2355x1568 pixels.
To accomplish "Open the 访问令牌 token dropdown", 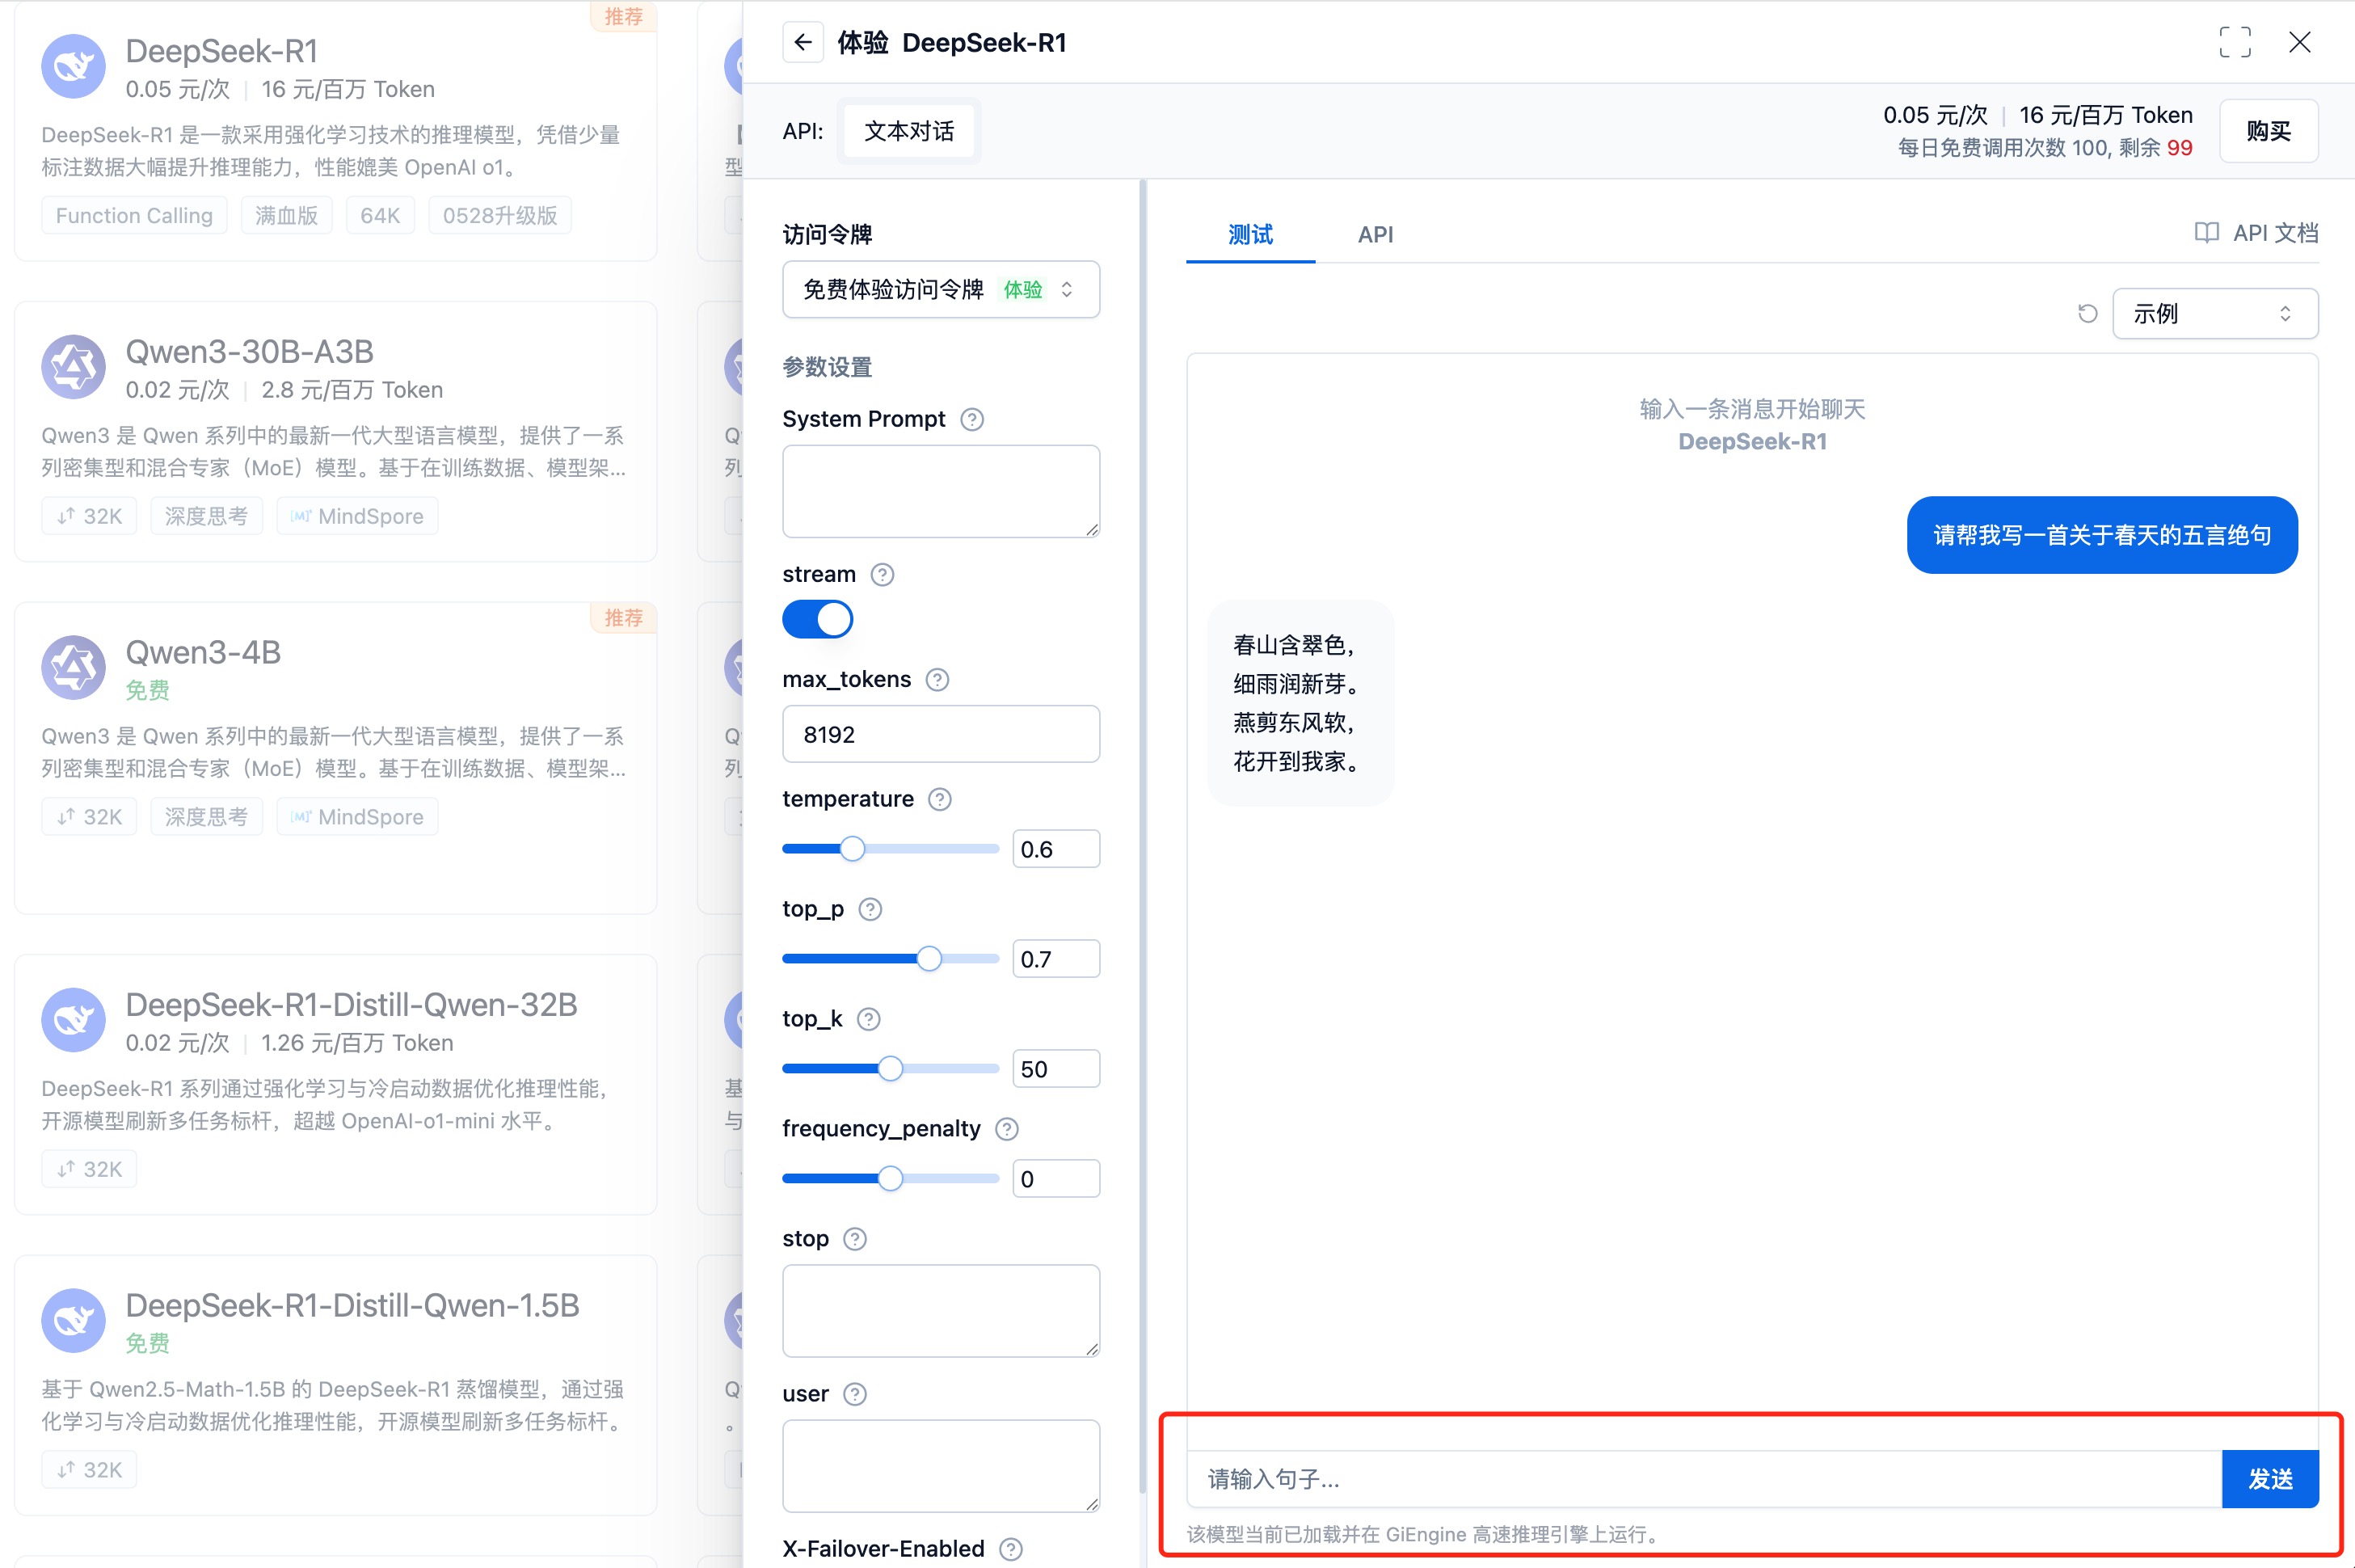I will tap(941, 290).
